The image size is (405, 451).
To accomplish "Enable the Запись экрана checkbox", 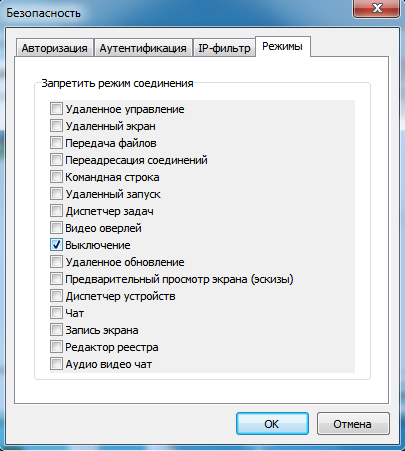I will pyautogui.click(x=56, y=330).
